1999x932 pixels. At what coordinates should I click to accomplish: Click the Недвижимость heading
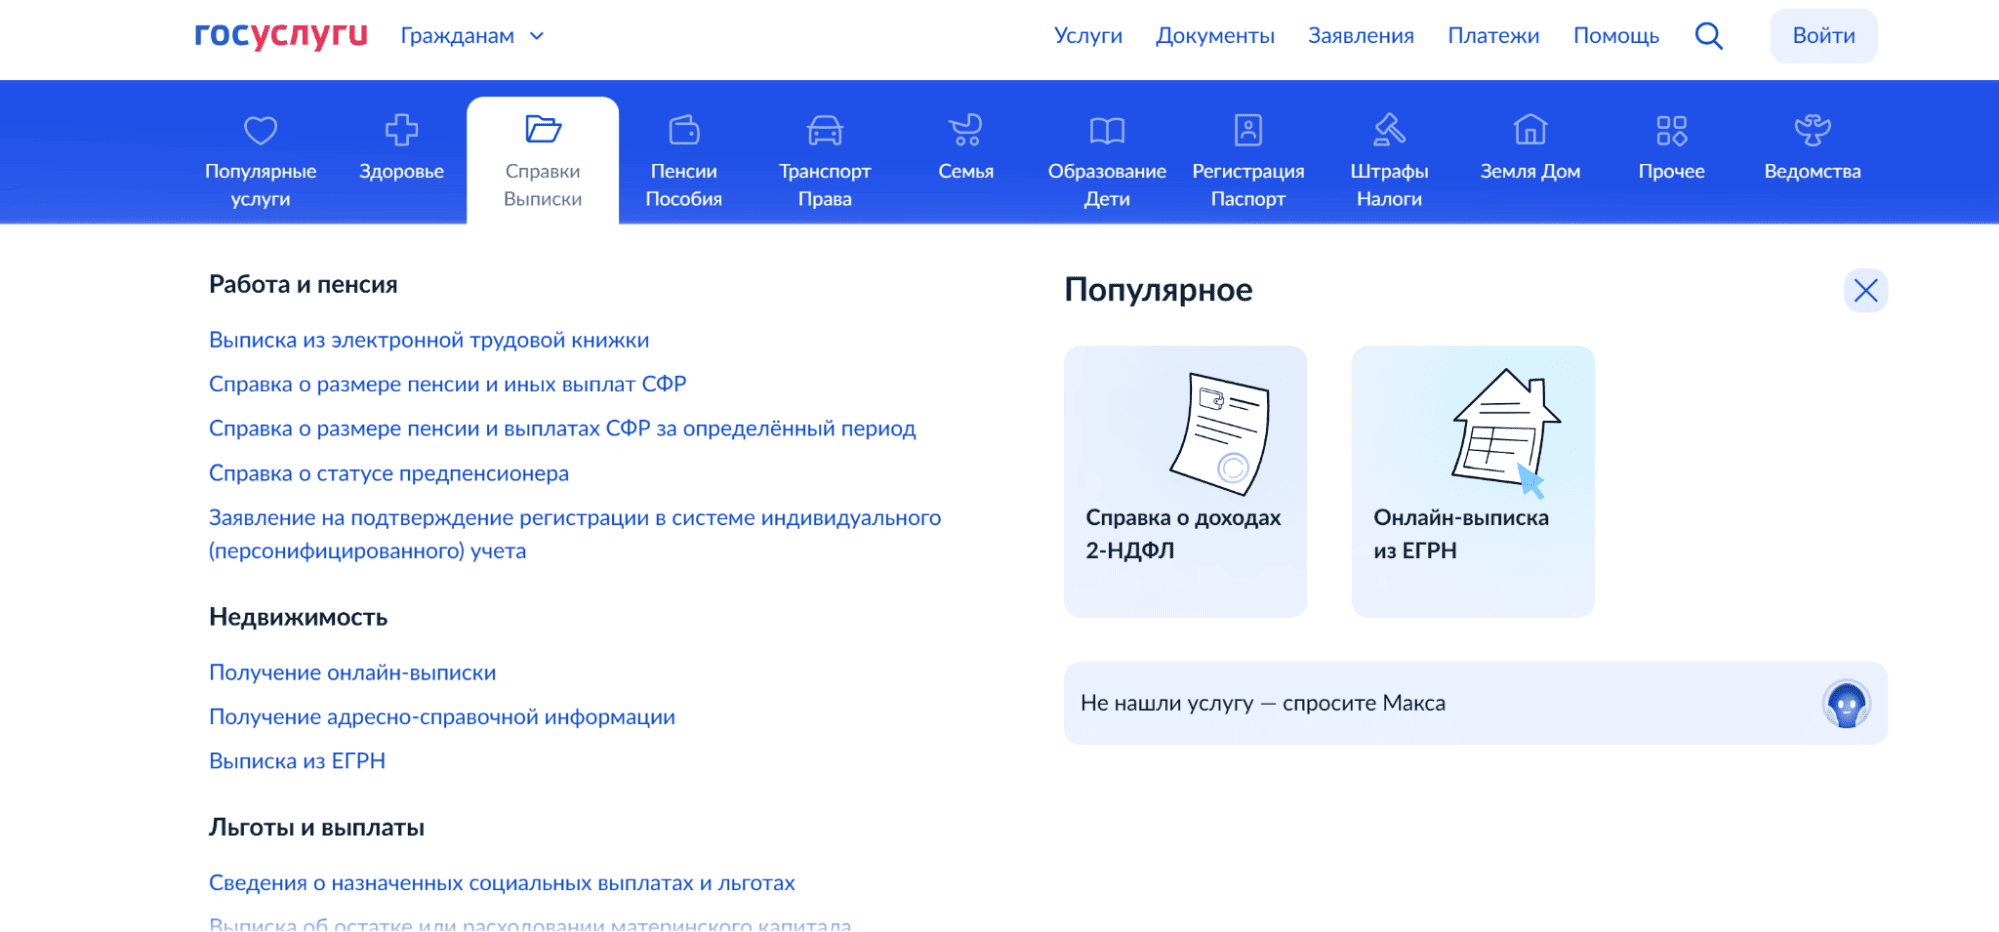(298, 617)
